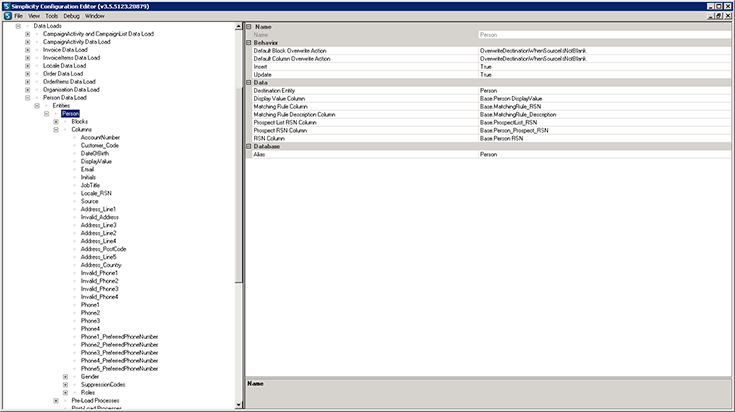
Task: Select the Customer_Code column
Action: click(x=100, y=145)
